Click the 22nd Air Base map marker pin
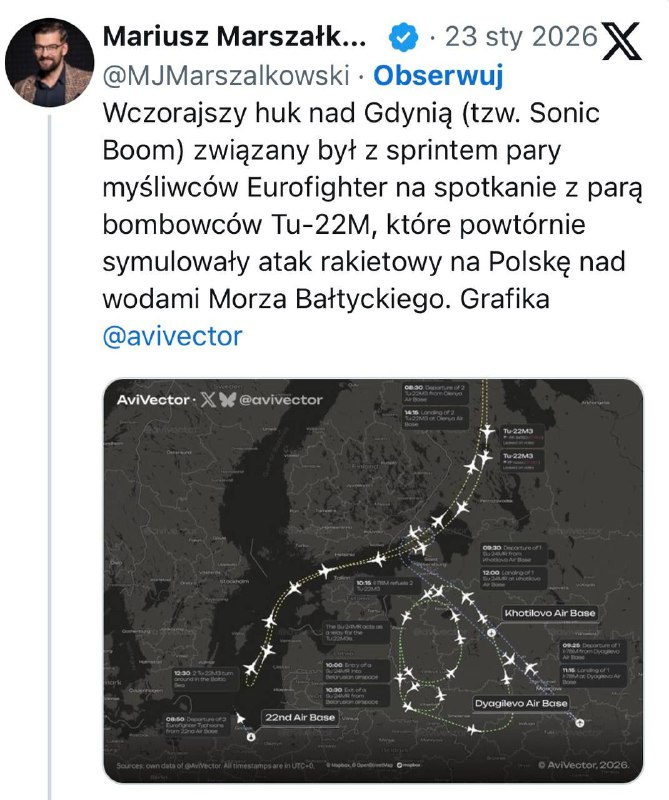Viewport: 669px width, 800px height. tap(251, 737)
